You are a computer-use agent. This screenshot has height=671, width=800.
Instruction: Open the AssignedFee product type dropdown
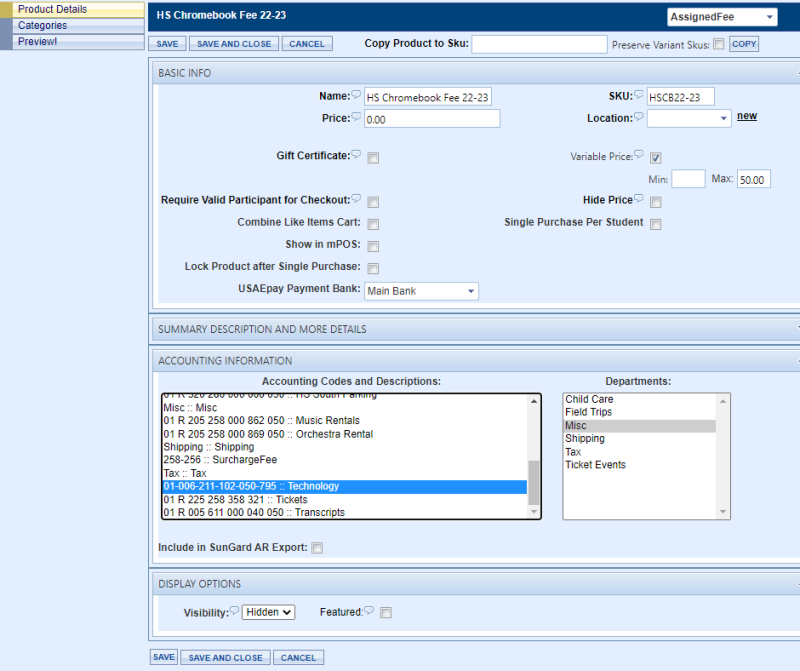coord(722,17)
